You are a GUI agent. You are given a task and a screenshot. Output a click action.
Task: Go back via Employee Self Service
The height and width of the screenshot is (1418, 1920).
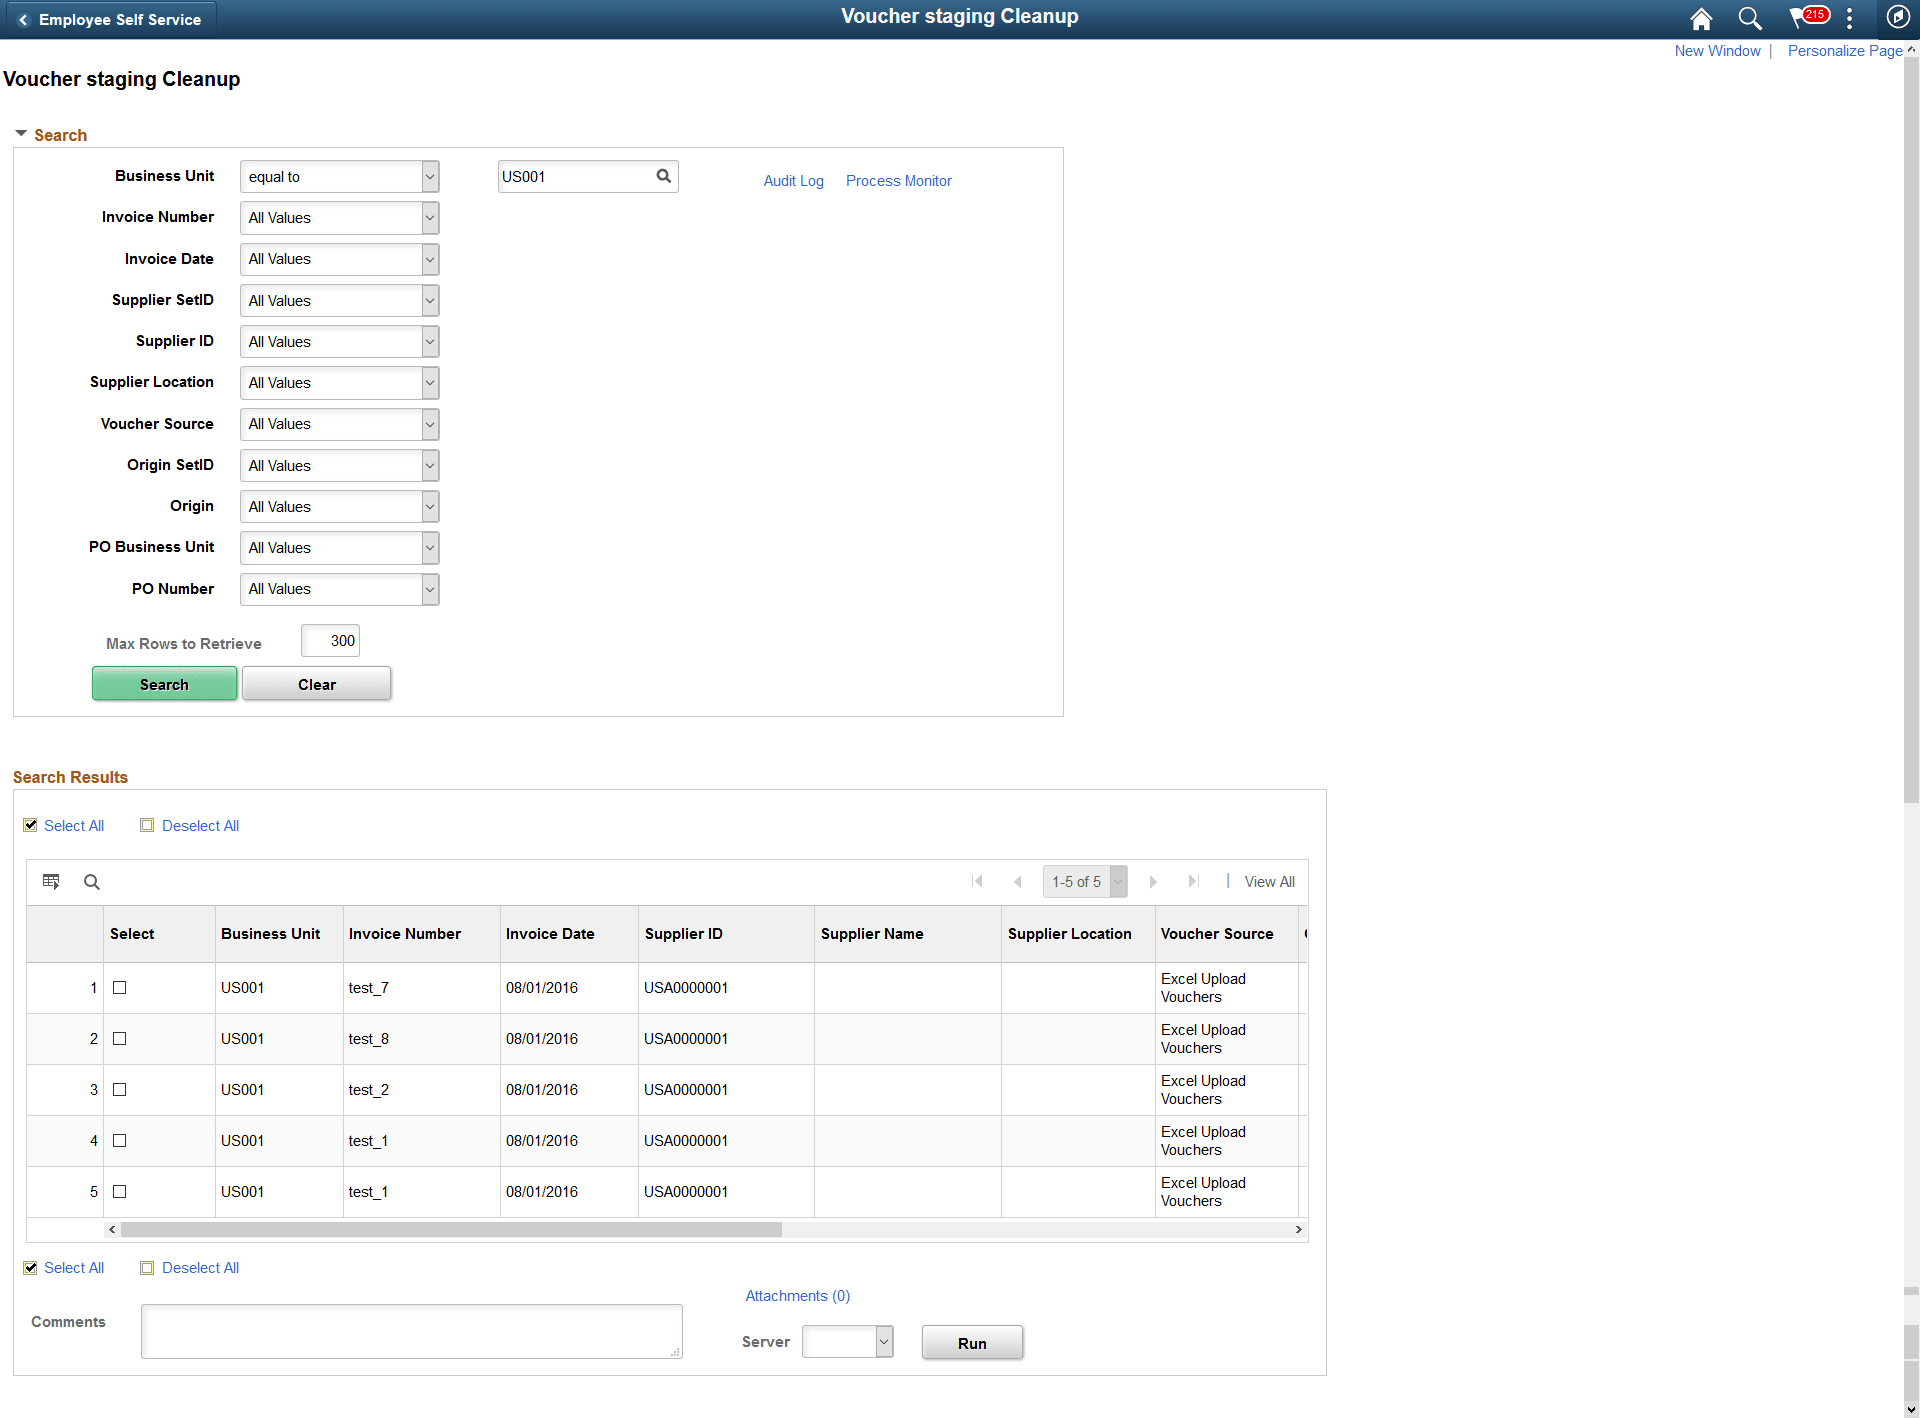point(110,18)
